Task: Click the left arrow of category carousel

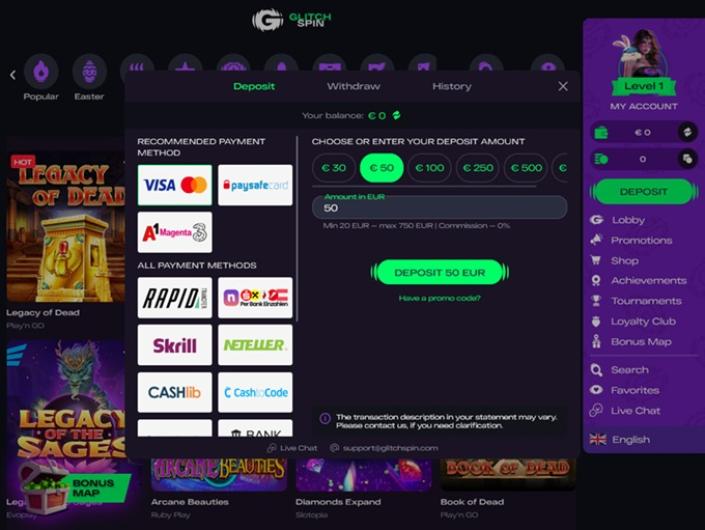Action: click(x=13, y=75)
